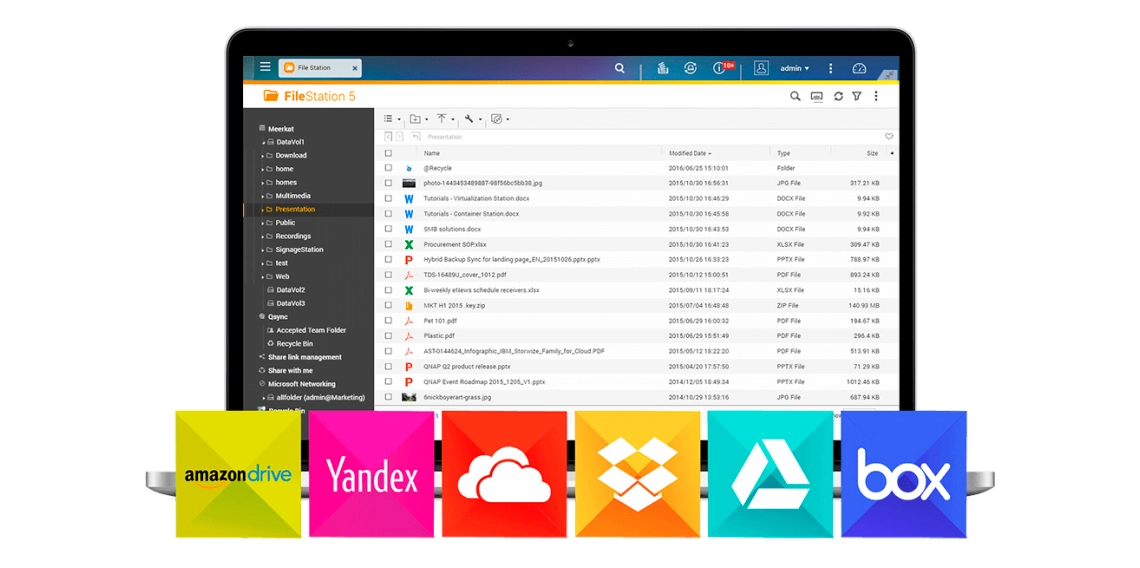Check TDS-16489U_cover_1012.pdf checkbox

(x=388, y=275)
